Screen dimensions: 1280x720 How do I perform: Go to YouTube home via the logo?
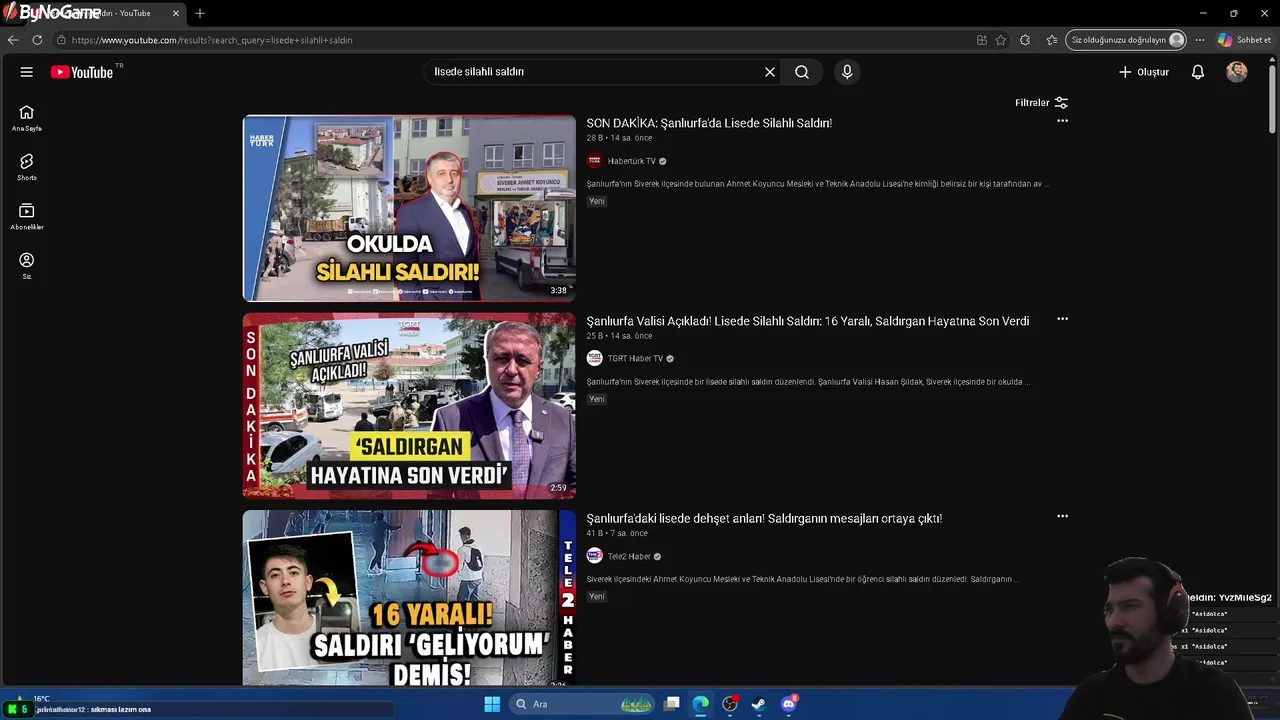tap(82, 72)
